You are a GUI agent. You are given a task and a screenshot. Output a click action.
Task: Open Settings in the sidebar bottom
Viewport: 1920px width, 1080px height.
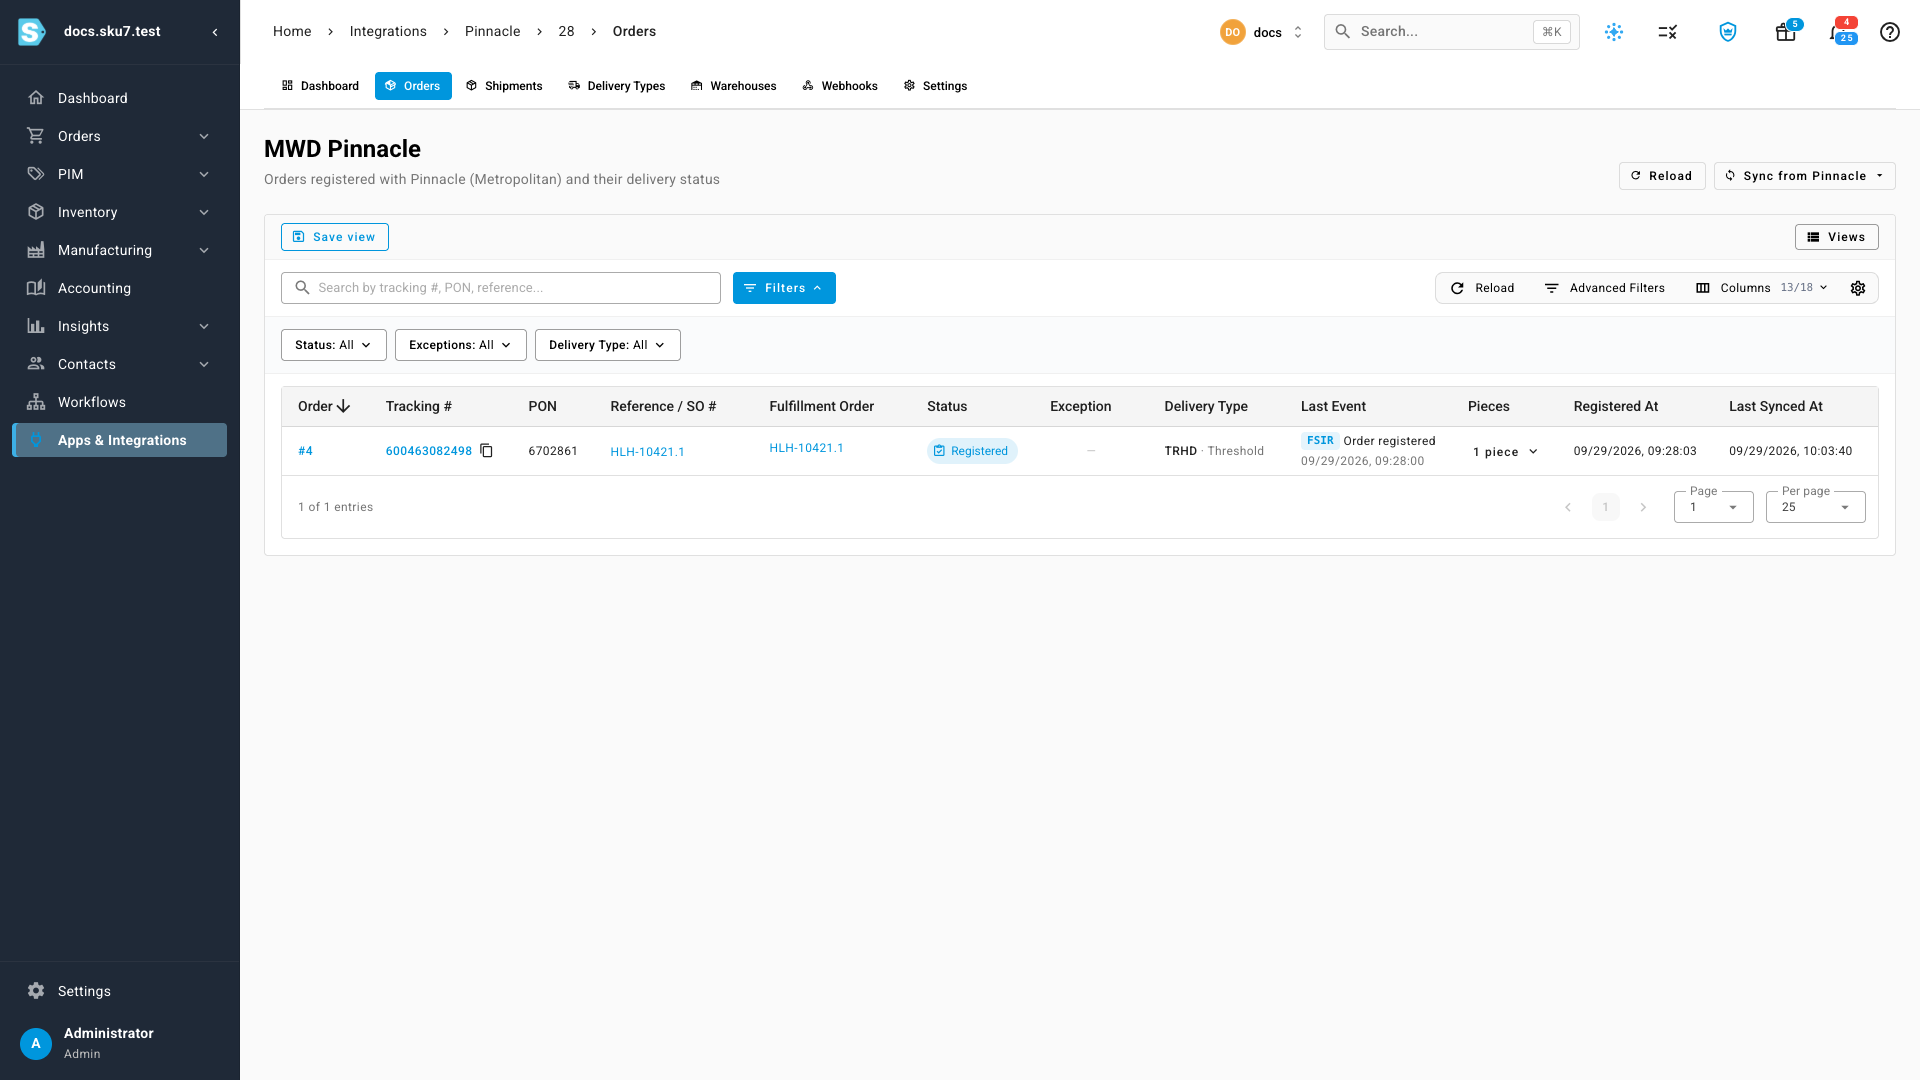pyautogui.click(x=84, y=991)
